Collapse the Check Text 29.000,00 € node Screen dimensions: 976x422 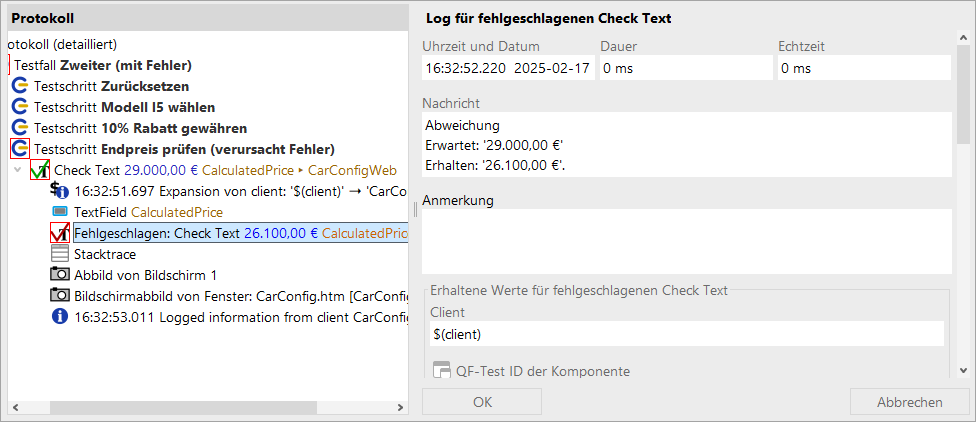[17, 170]
